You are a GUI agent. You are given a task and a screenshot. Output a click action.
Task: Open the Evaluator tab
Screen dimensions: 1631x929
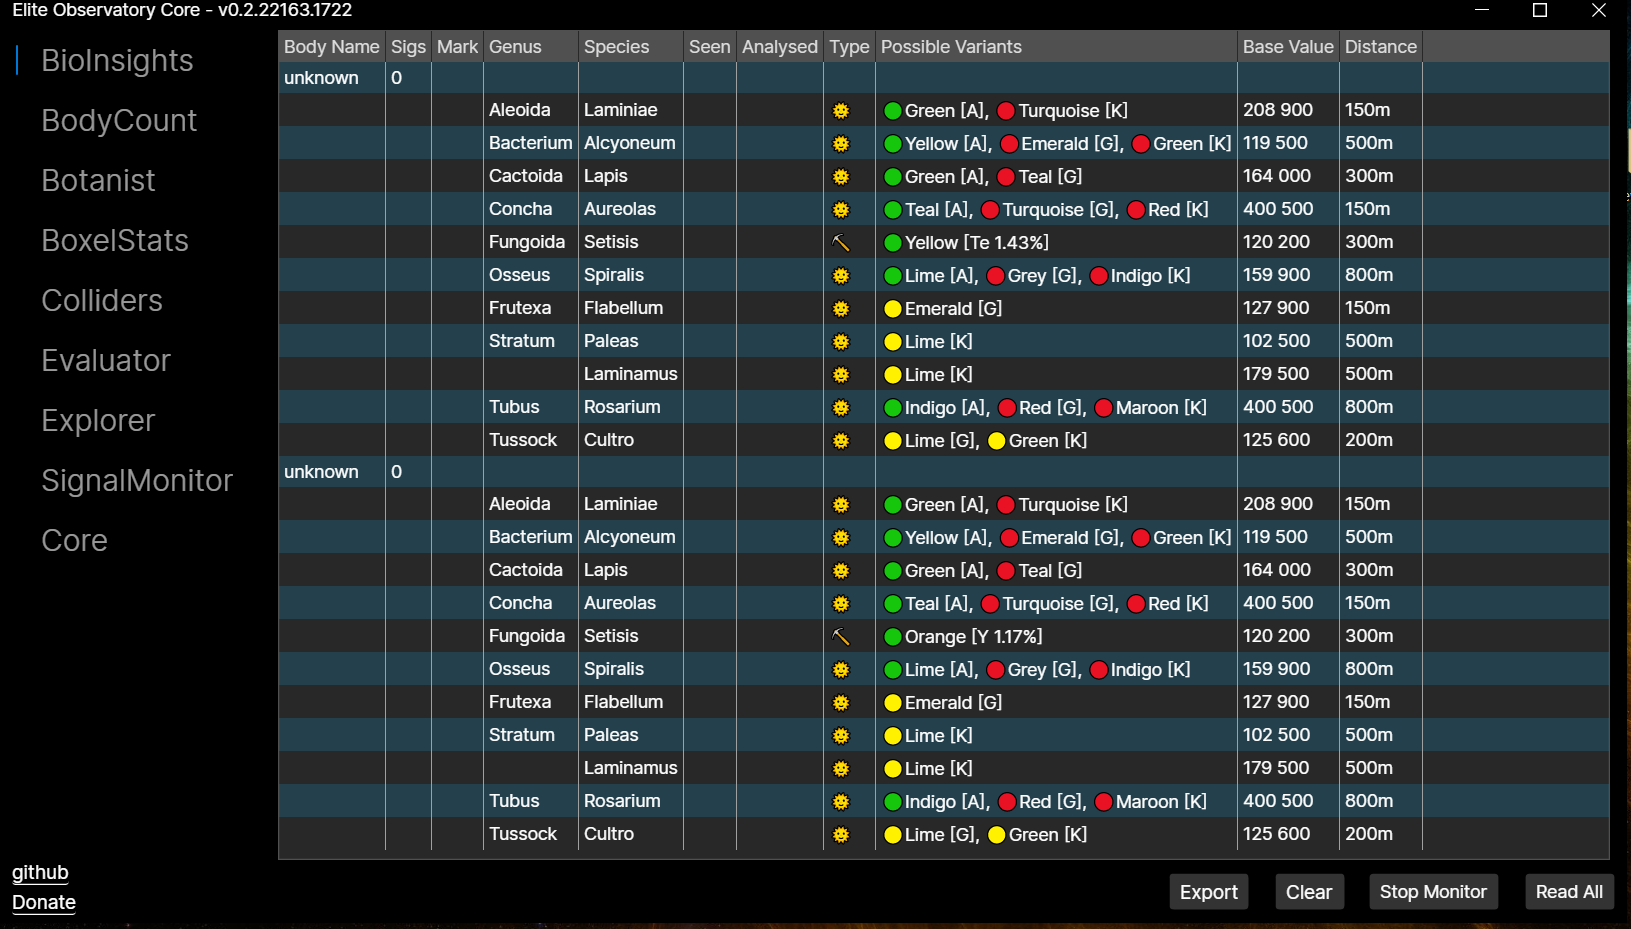click(106, 360)
